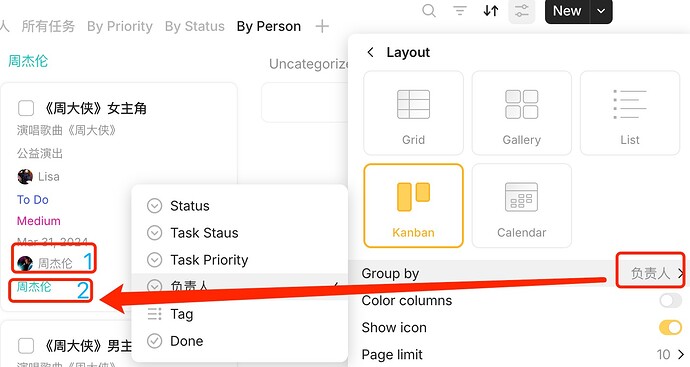Select Done in group-by menu
Image resolution: width=690 pixels, height=367 pixels.
point(239,341)
